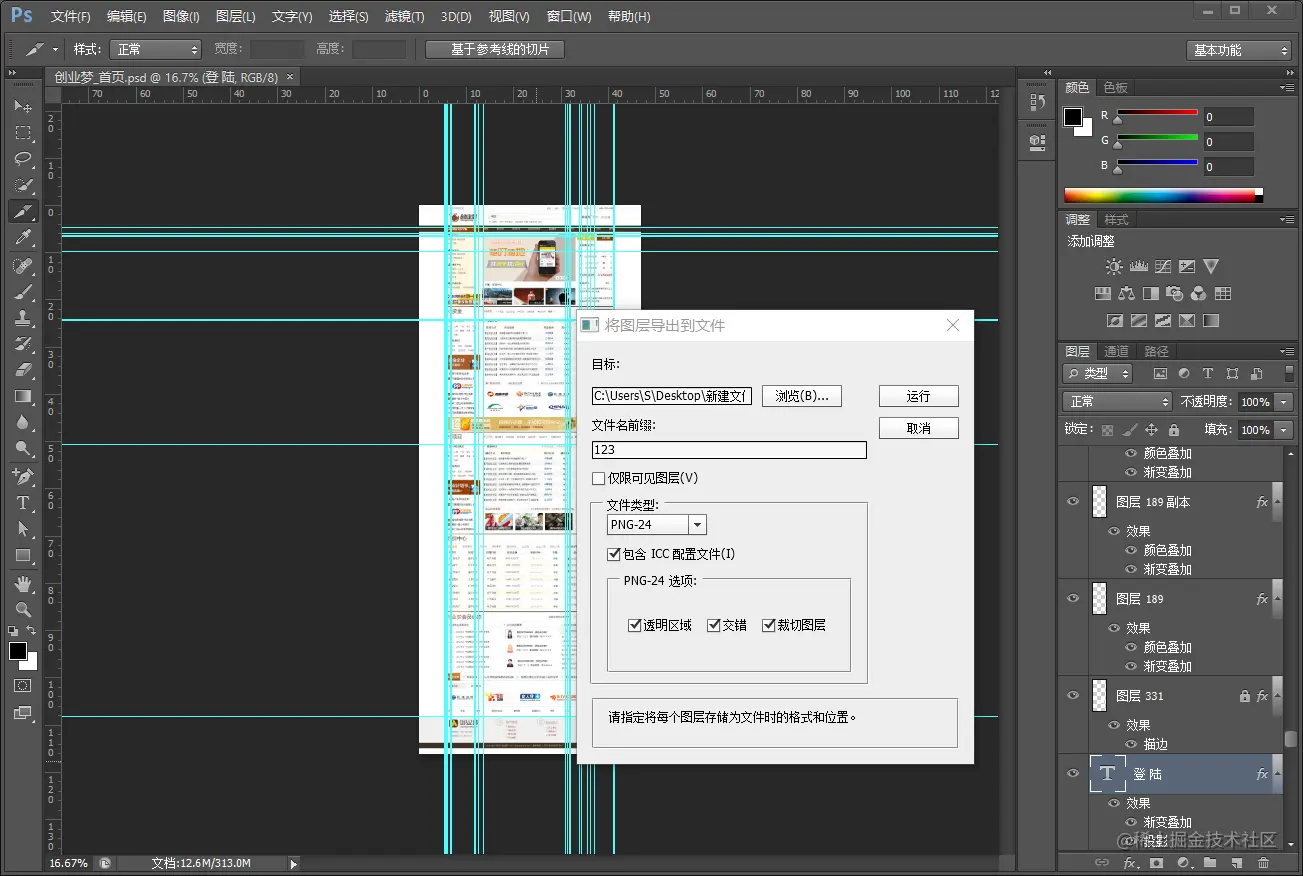The image size is (1303, 876).
Task: Switch to the 色板 tab
Action: point(1116,88)
